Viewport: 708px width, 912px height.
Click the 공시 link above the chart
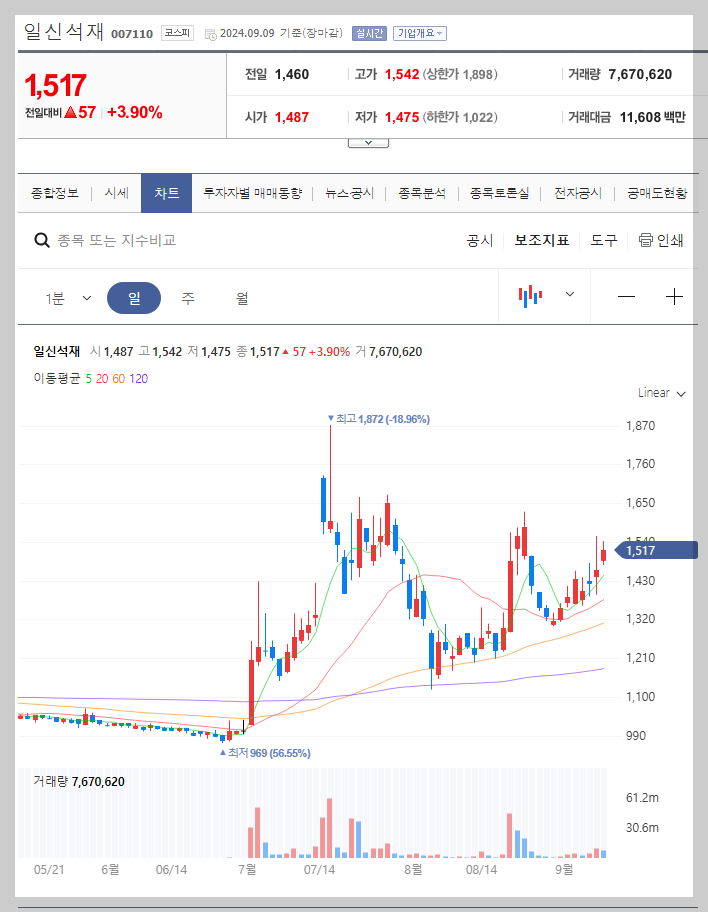[x=481, y=240]
